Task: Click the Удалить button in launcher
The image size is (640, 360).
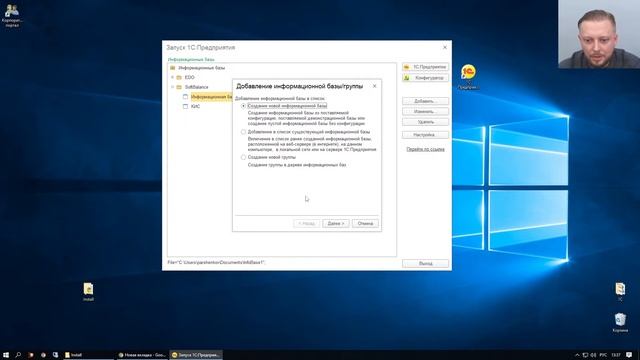Action: click(425, 122)
